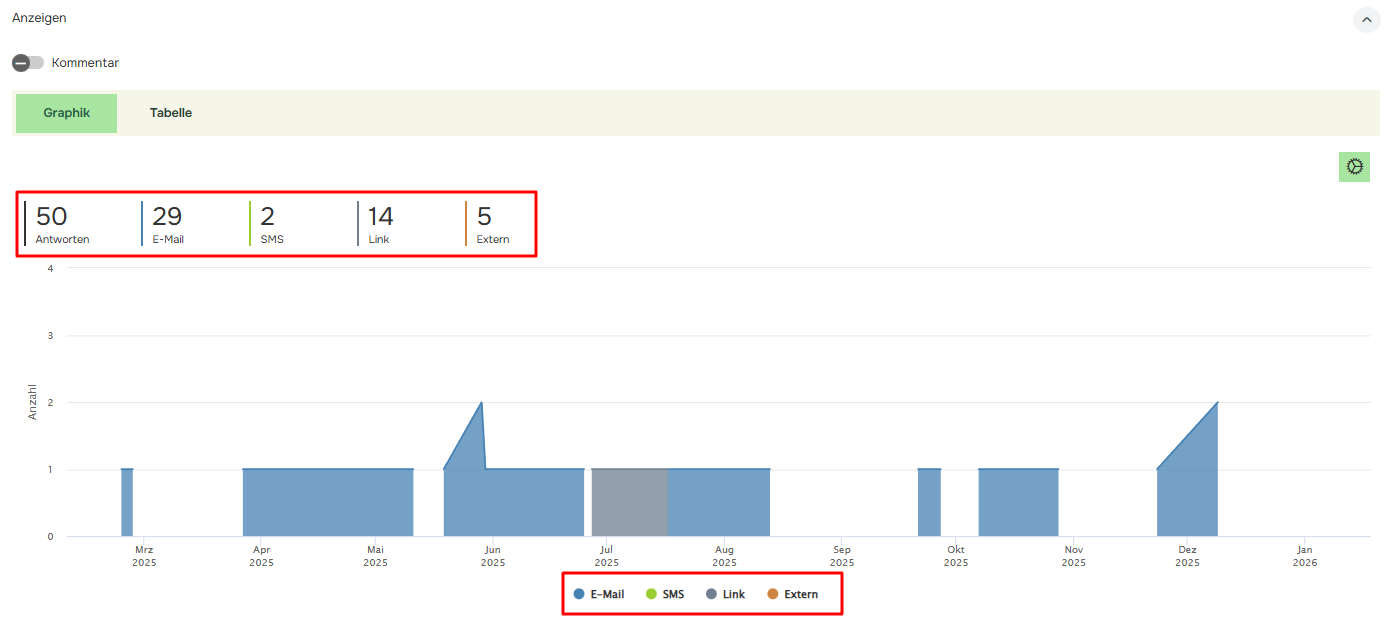Viewport: 1395px width, 622px height.
Task: Click green SMS legend dot
Action: pos(651,594)
